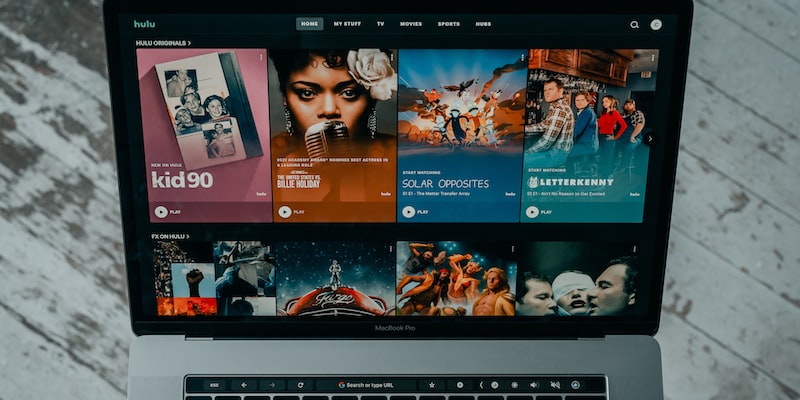
Task: Open the blindfolded kiss thumbnail
Action: pyautogui.click(x=577, y=279)
